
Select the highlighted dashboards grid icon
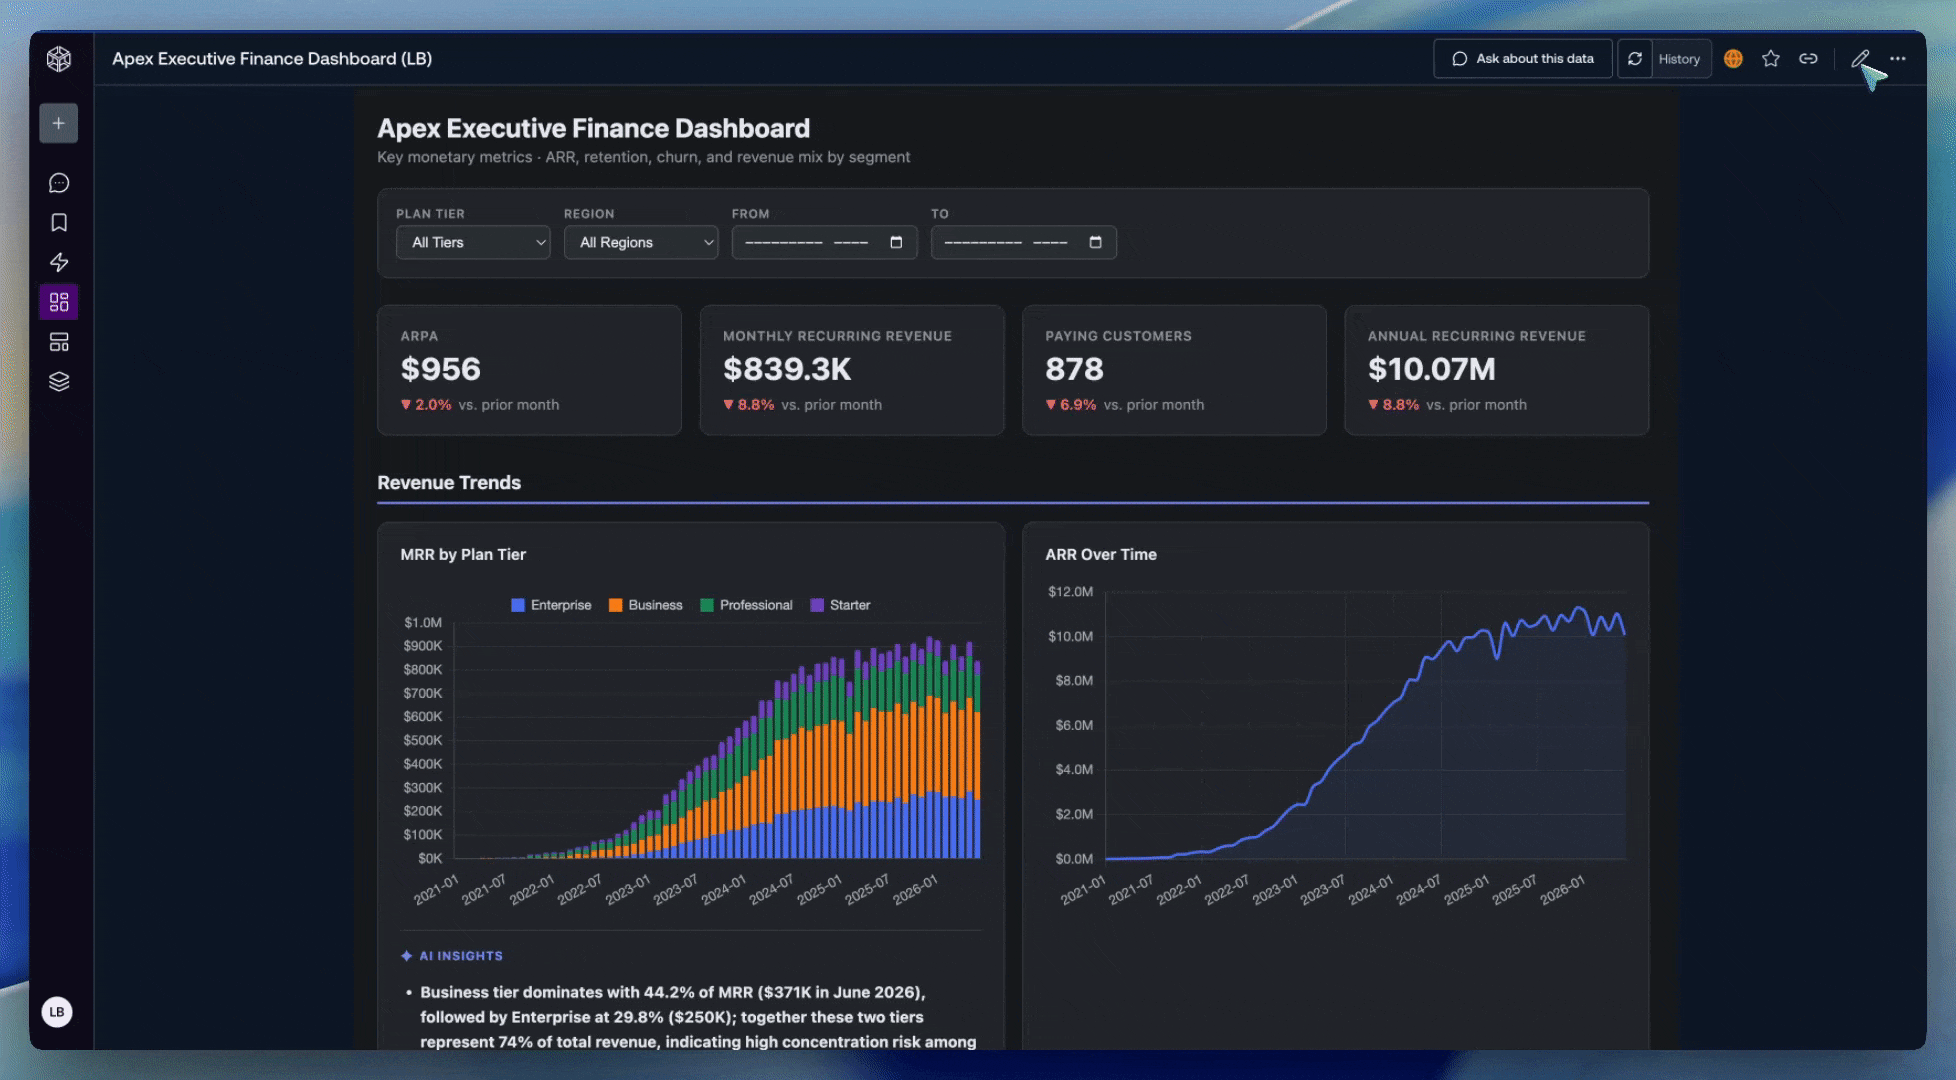(59, 302)
